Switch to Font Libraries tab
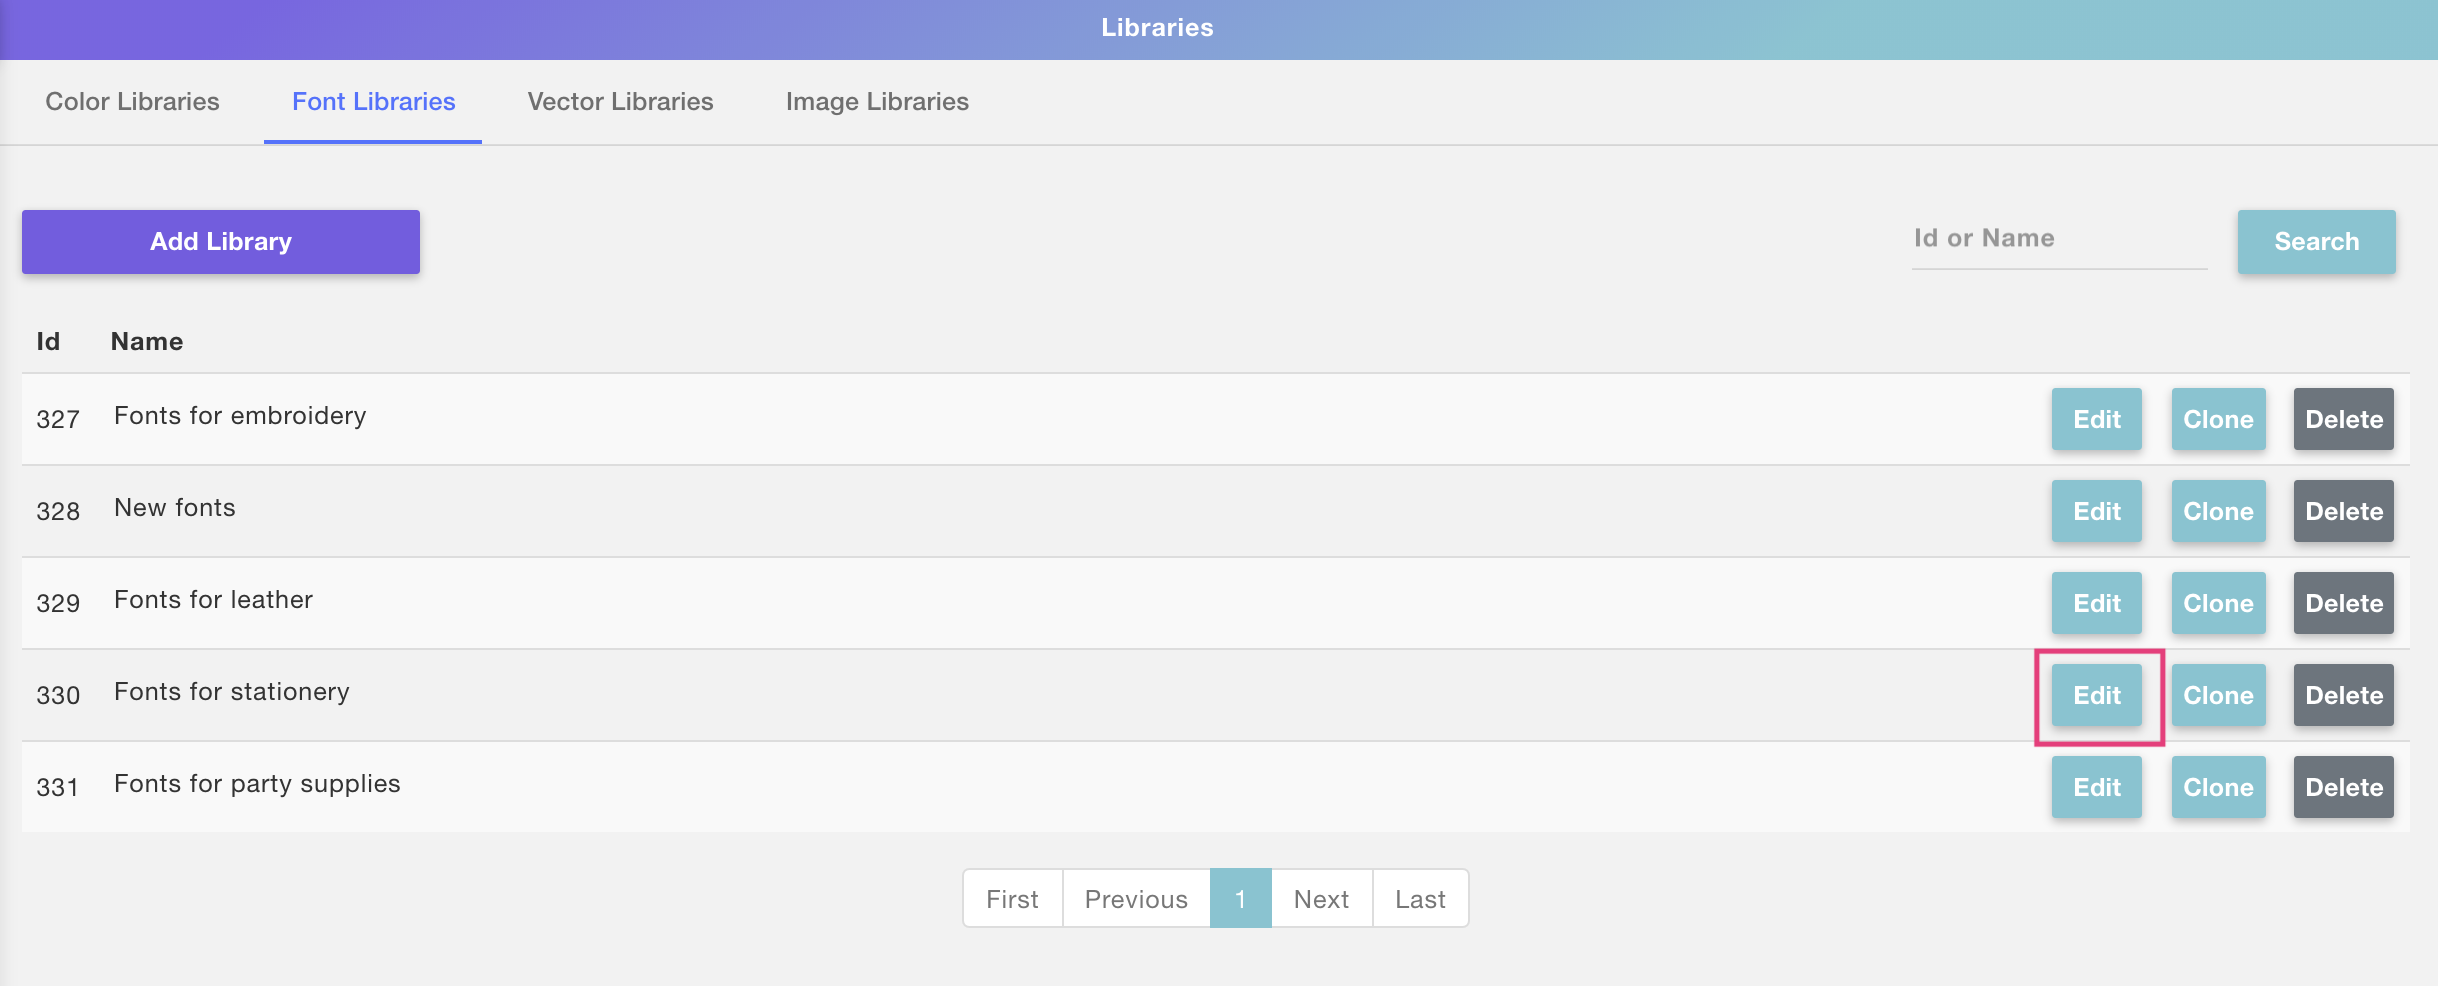 [373, 102]
